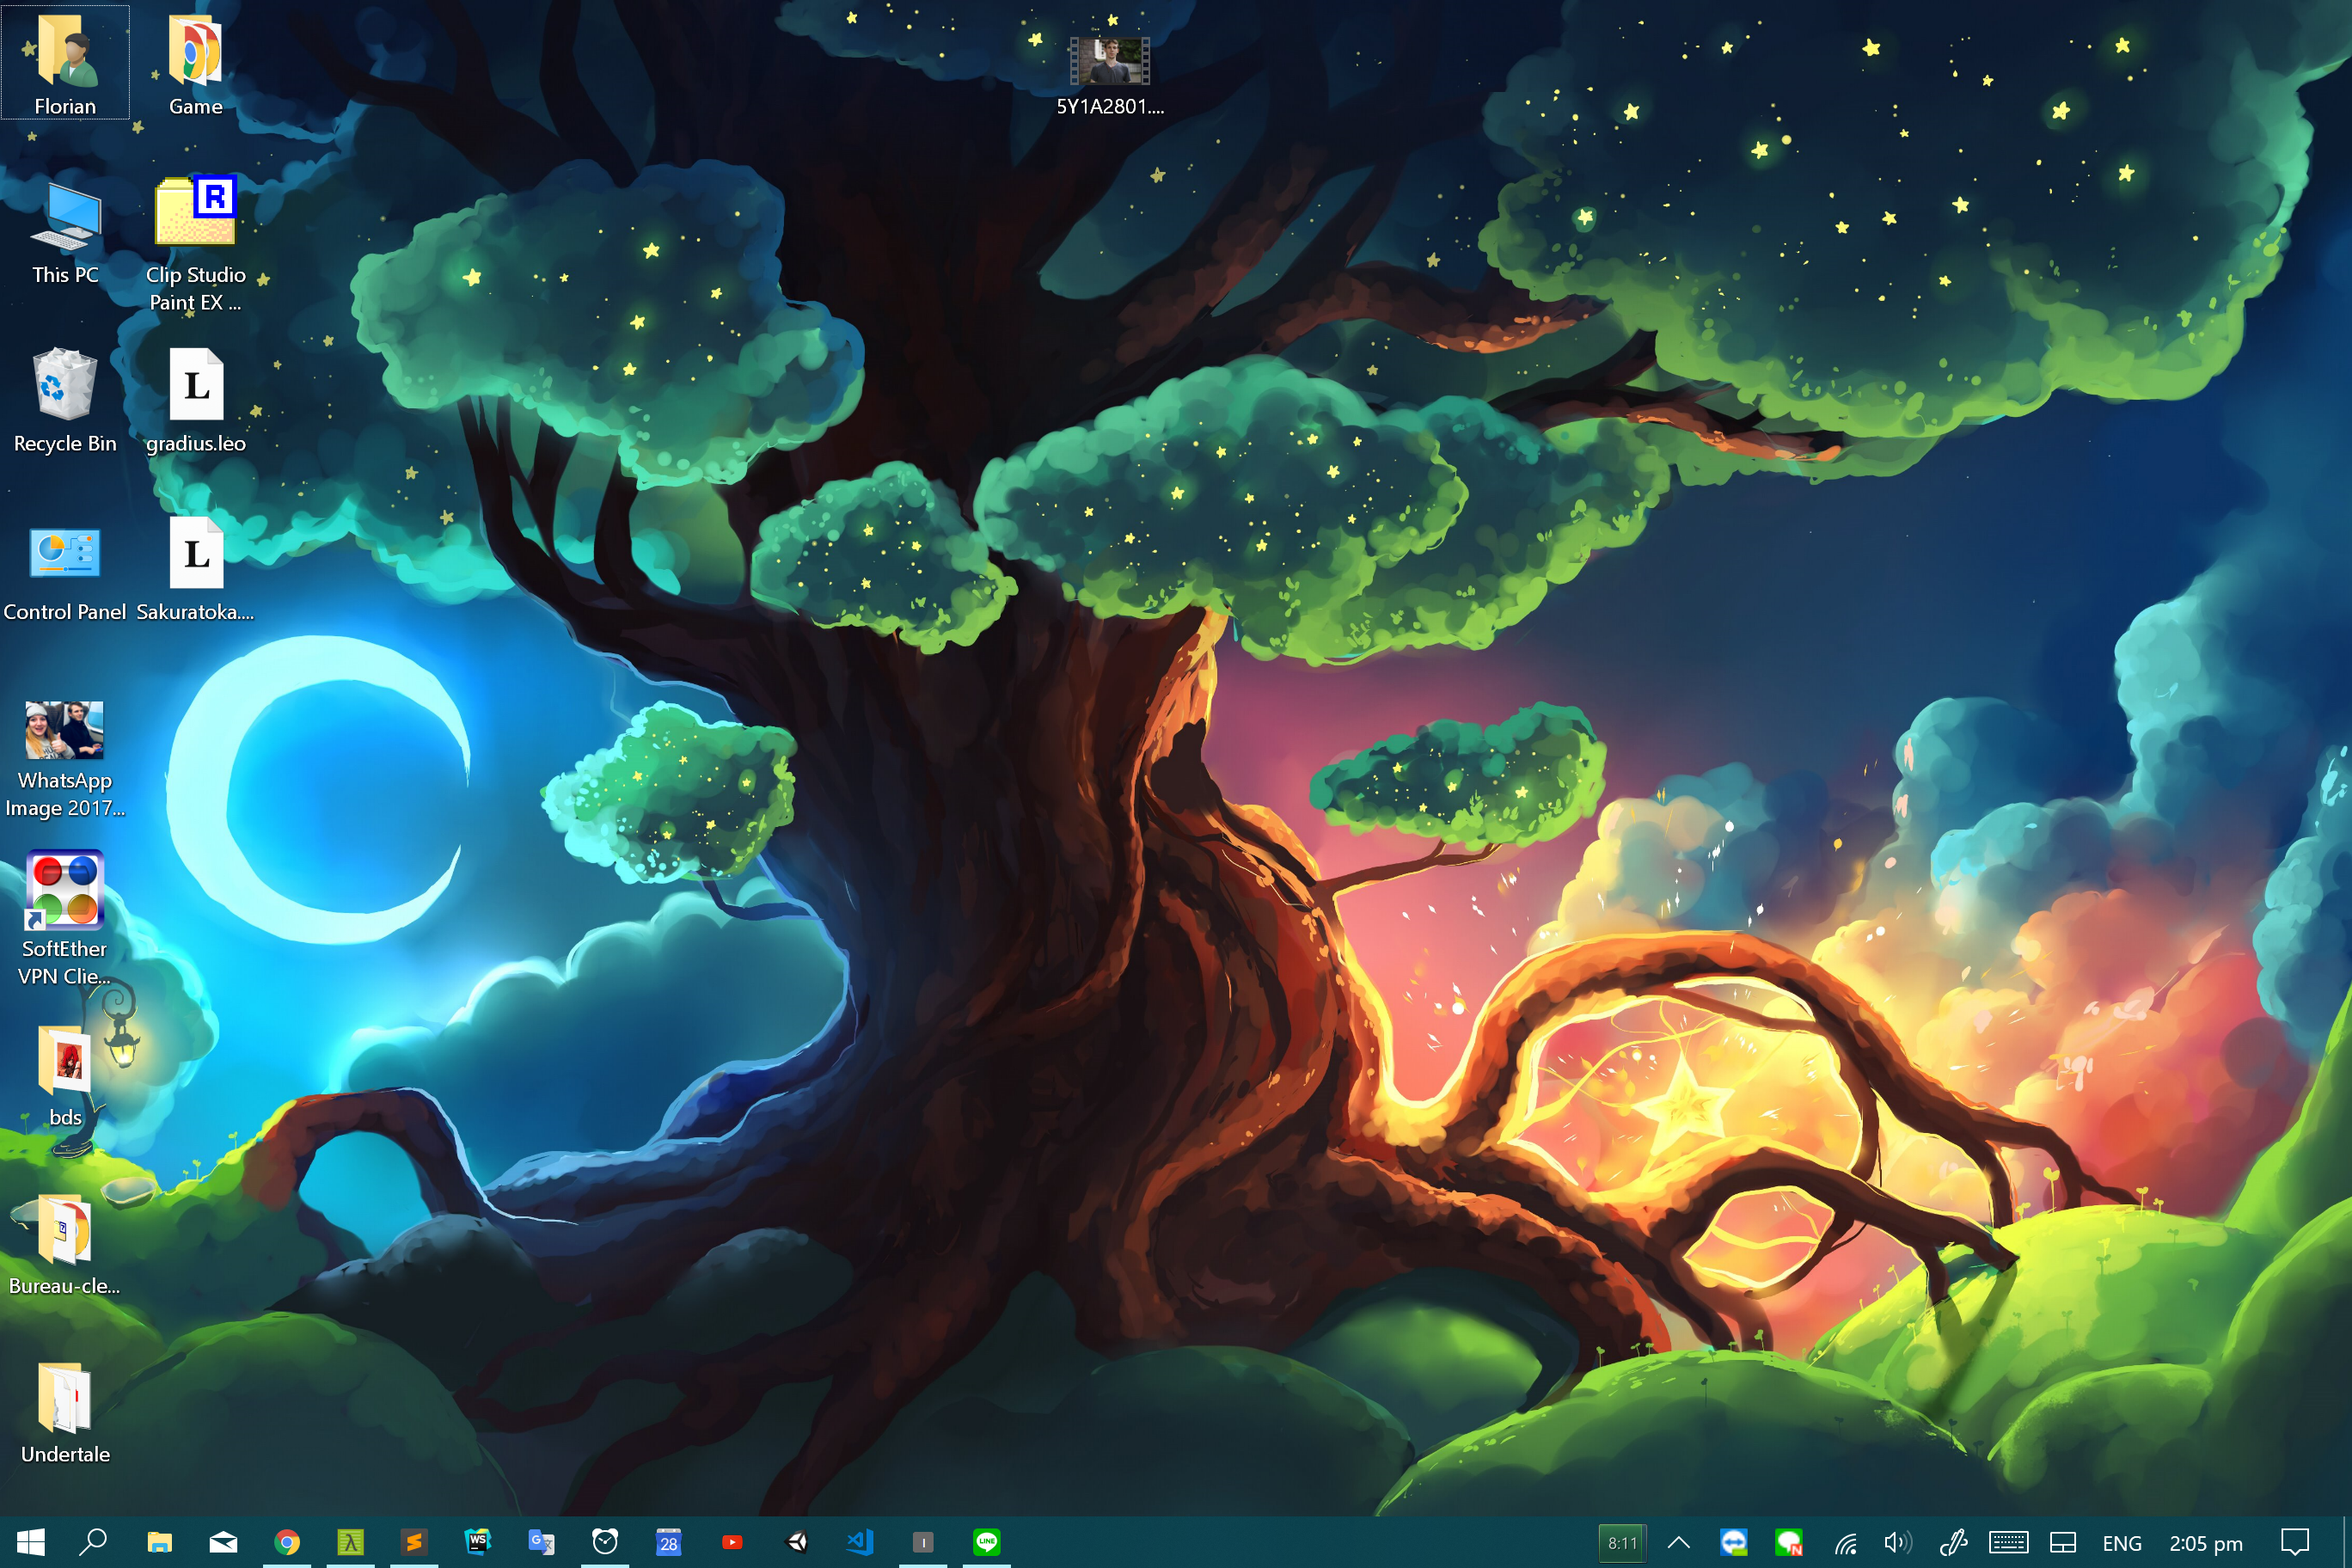
Task: Open the ENG input language selector
Action: [x=2121, y=1543]
